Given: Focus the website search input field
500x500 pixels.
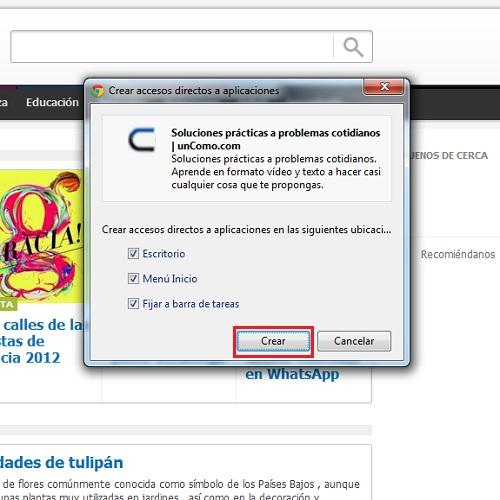Looking at the screenshot, I should 172,47.
